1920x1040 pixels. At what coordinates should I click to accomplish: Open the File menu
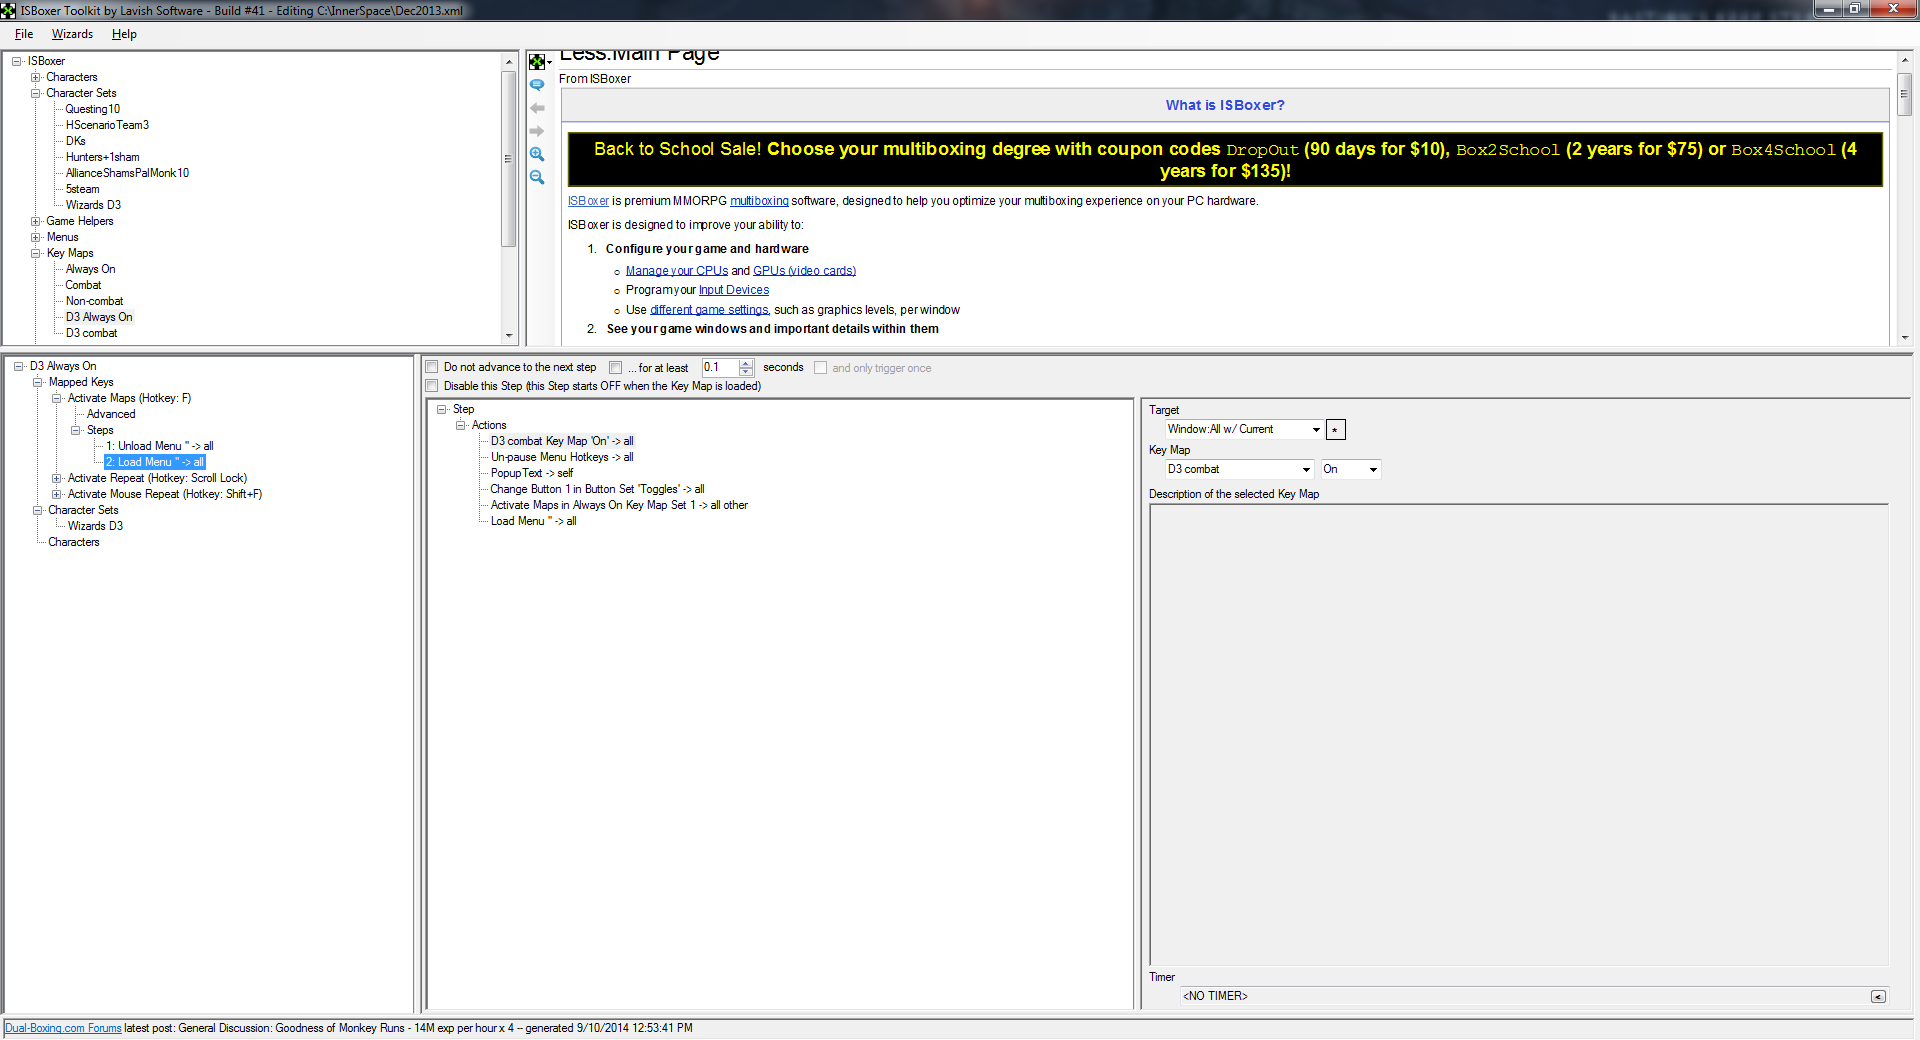24,34
